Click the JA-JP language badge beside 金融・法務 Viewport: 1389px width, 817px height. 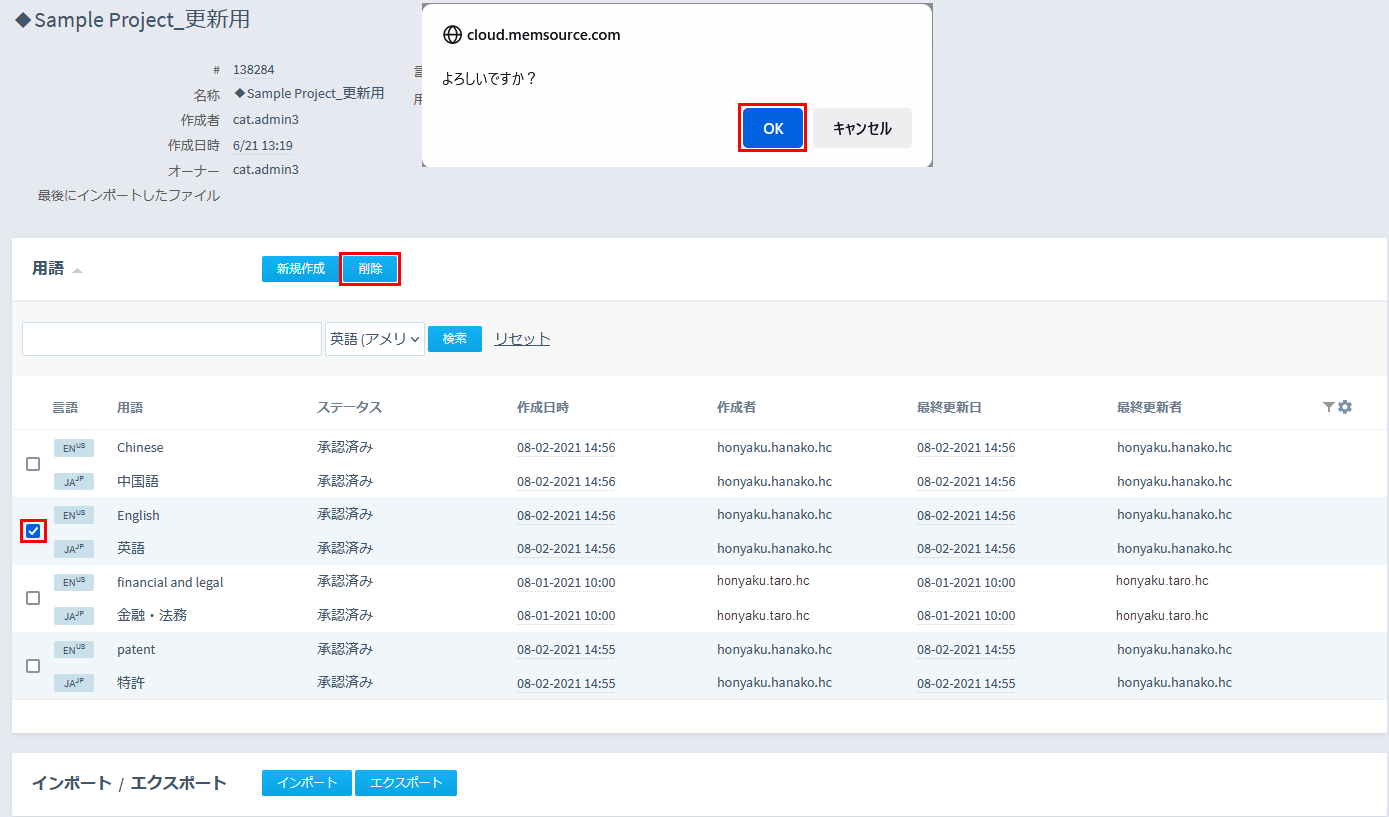(73, 616)
